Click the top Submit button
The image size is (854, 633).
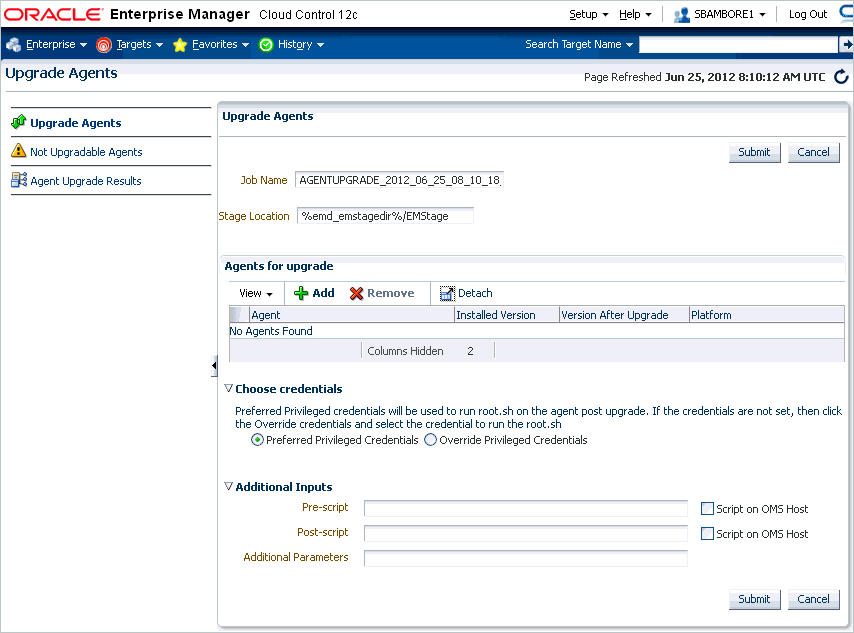click(754, 153)
